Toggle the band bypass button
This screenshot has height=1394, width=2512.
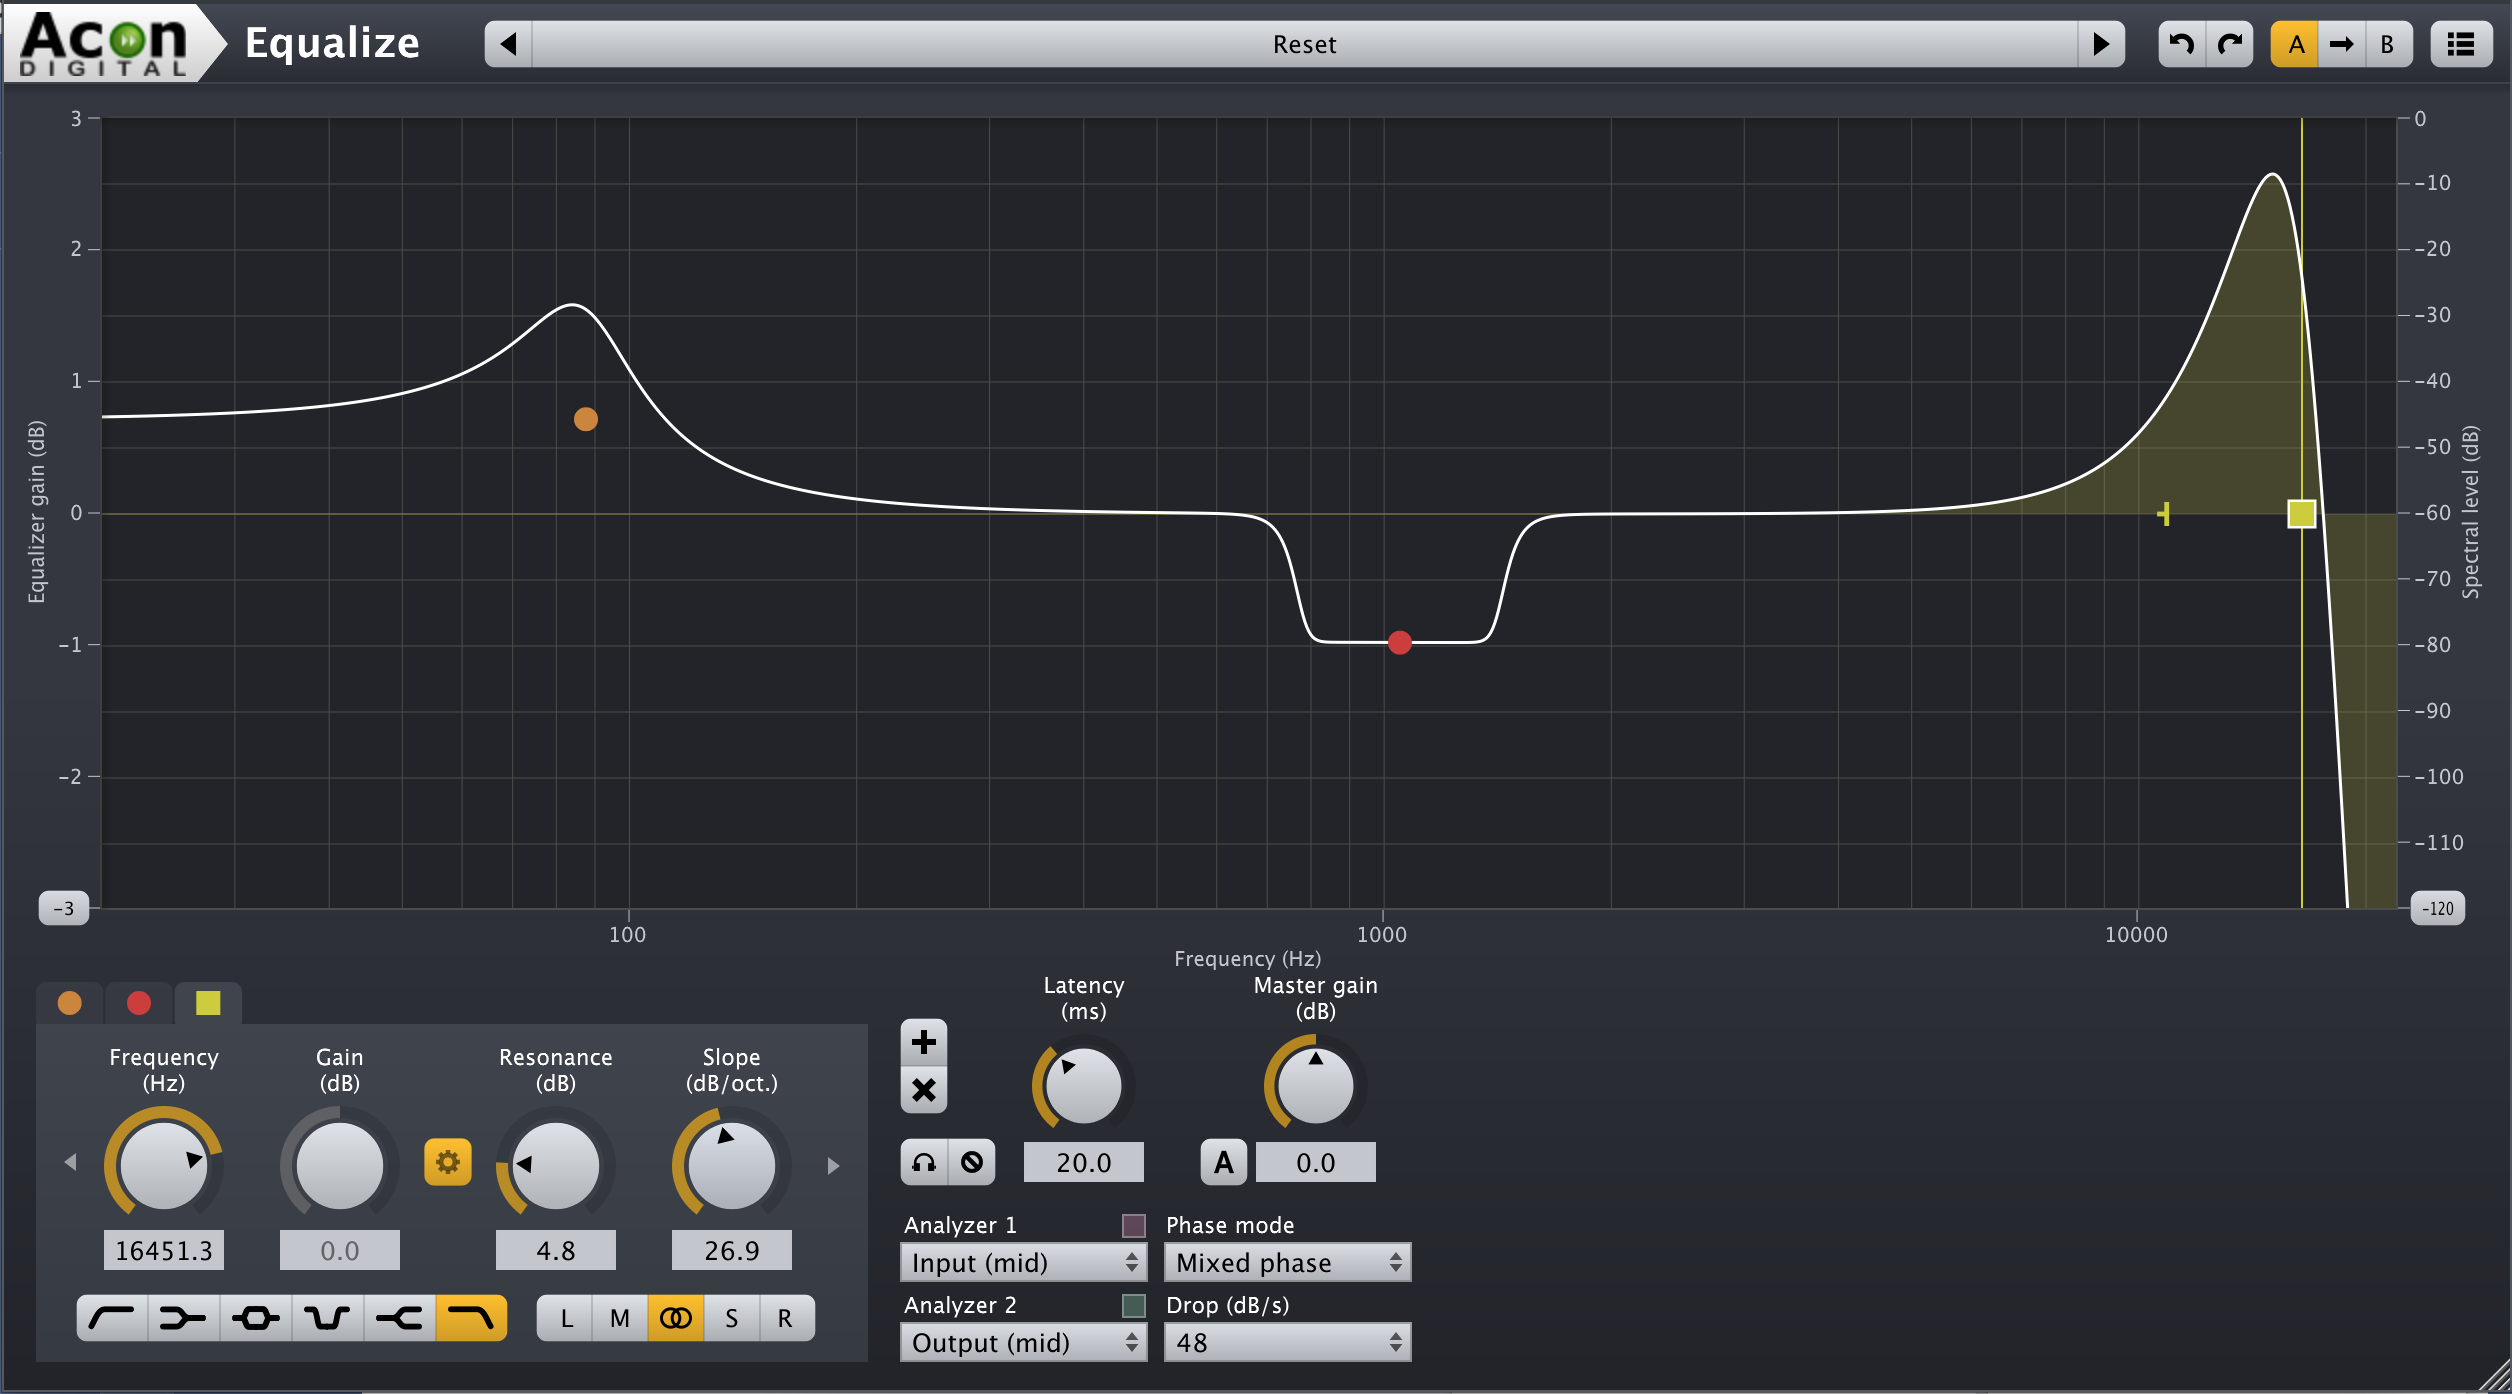click(971, 1162)
